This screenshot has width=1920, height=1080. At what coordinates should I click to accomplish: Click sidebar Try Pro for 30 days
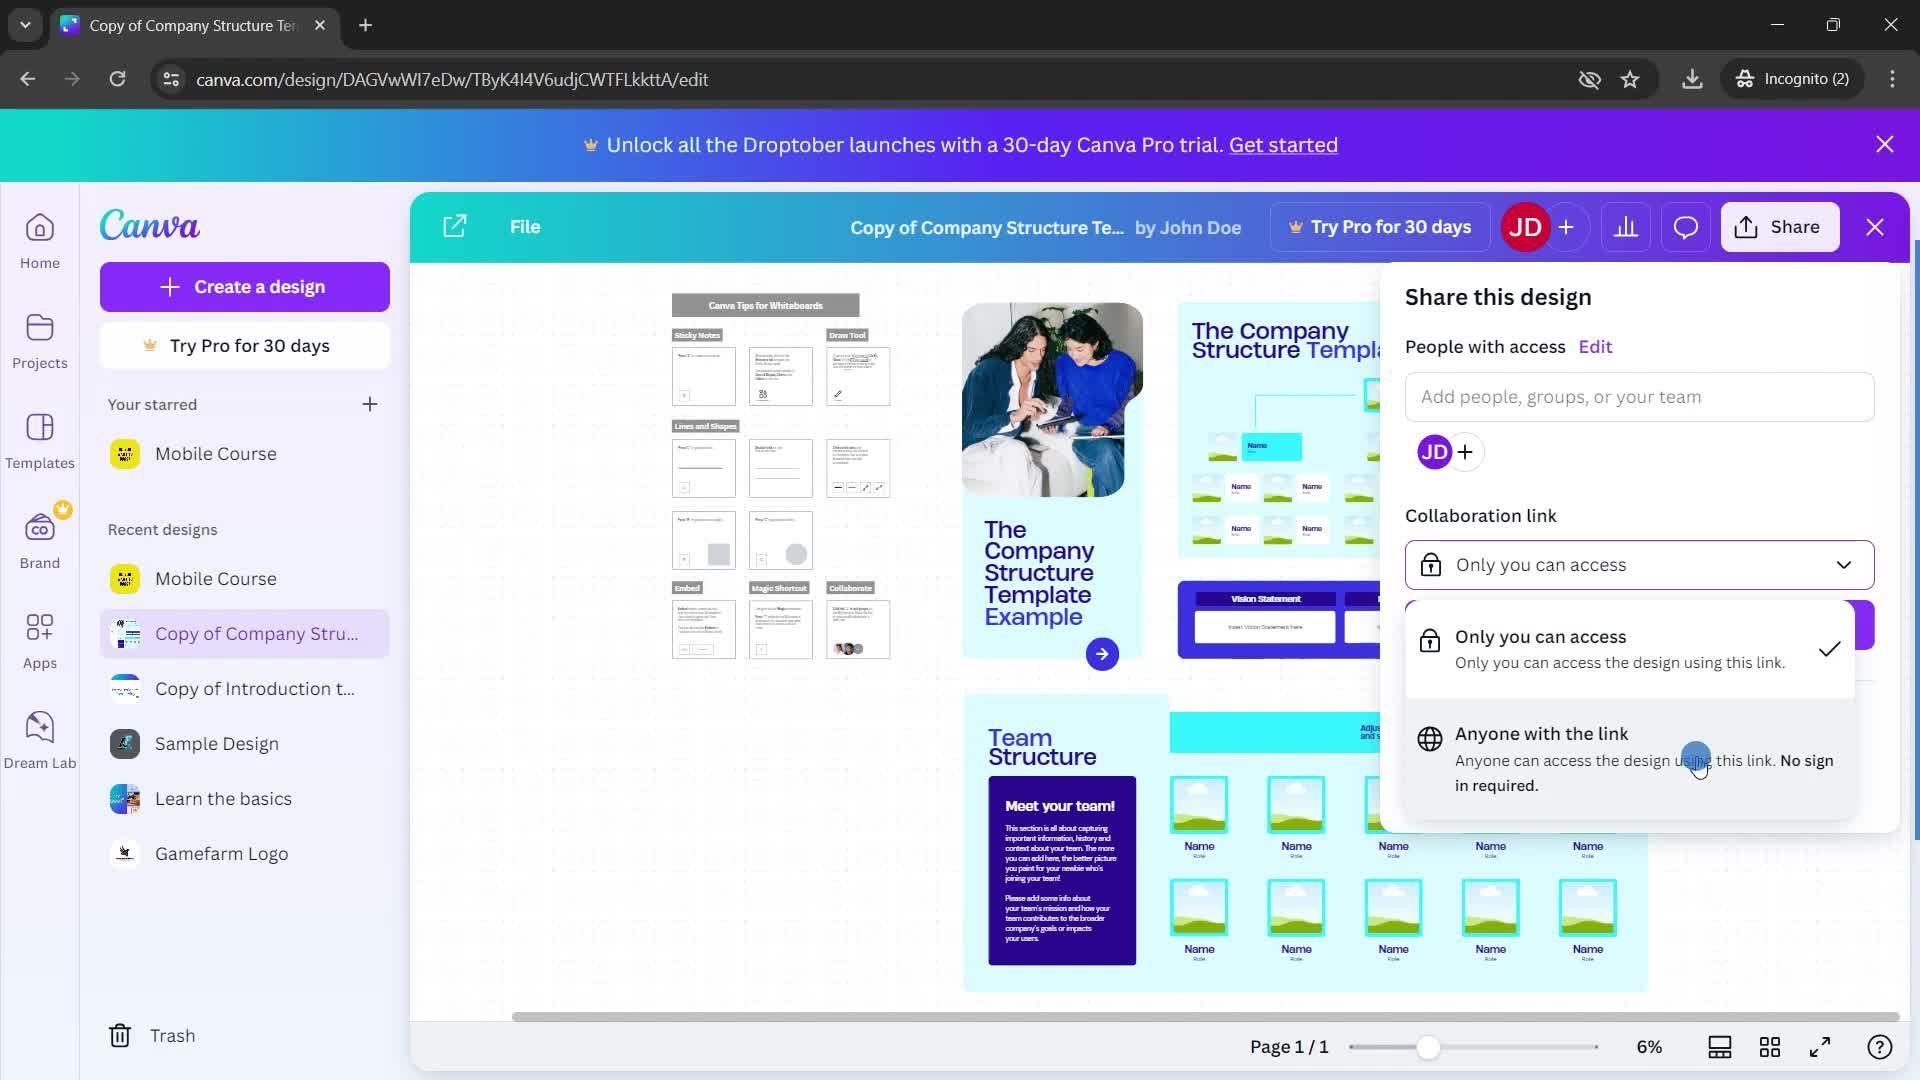244,346
